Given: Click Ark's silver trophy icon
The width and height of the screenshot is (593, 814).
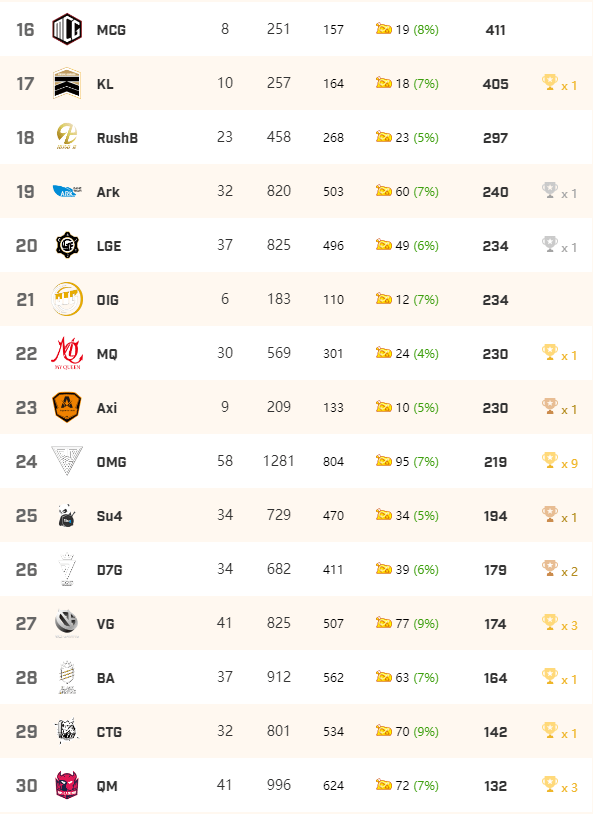Looking at the screenshot, I should click(x=549, y=191).
